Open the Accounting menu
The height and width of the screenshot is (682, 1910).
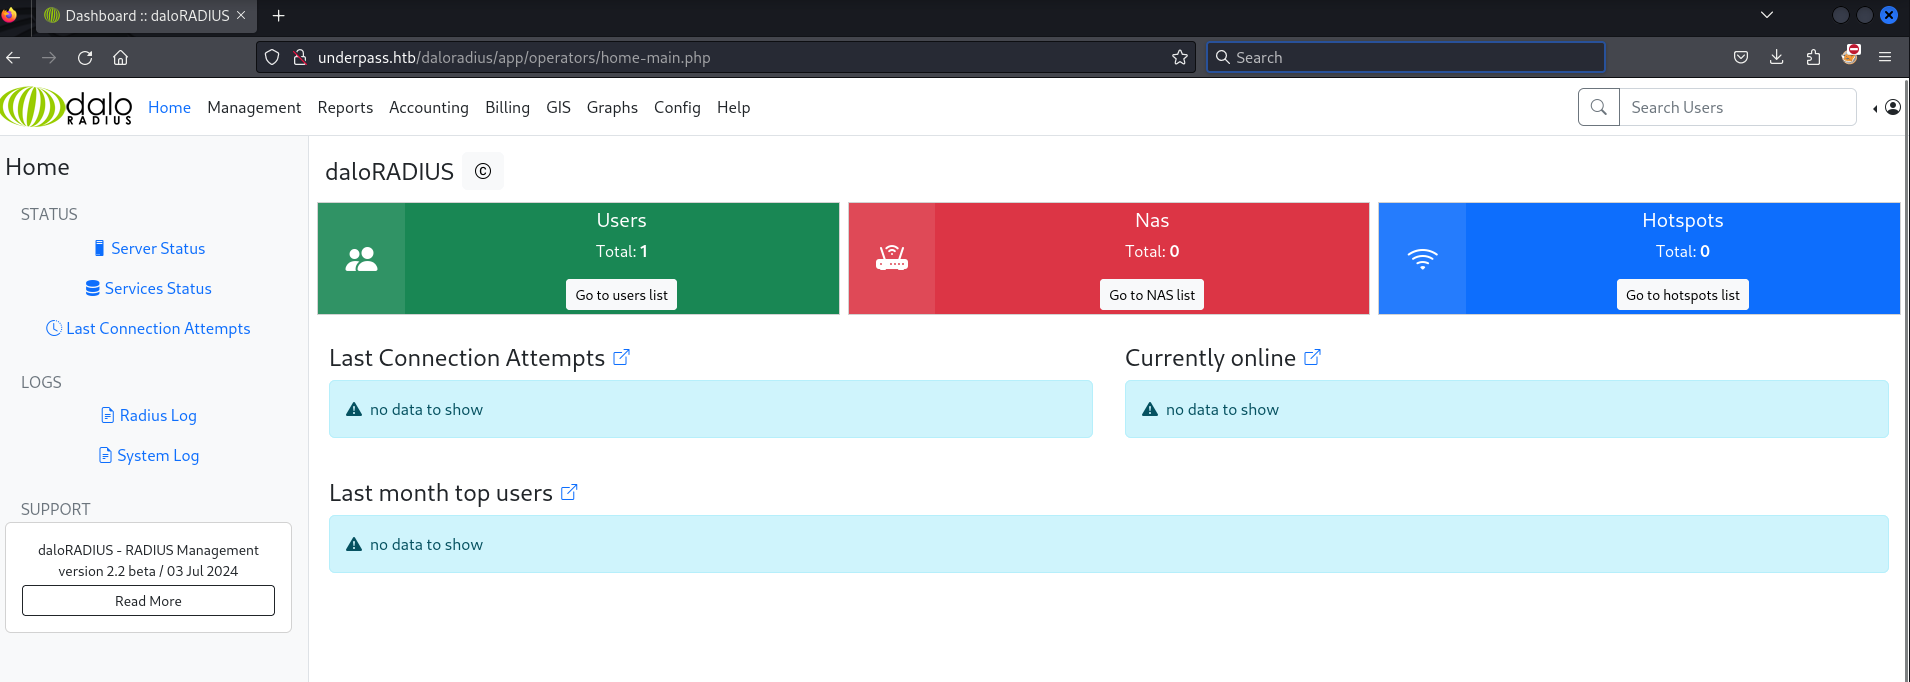428,107
